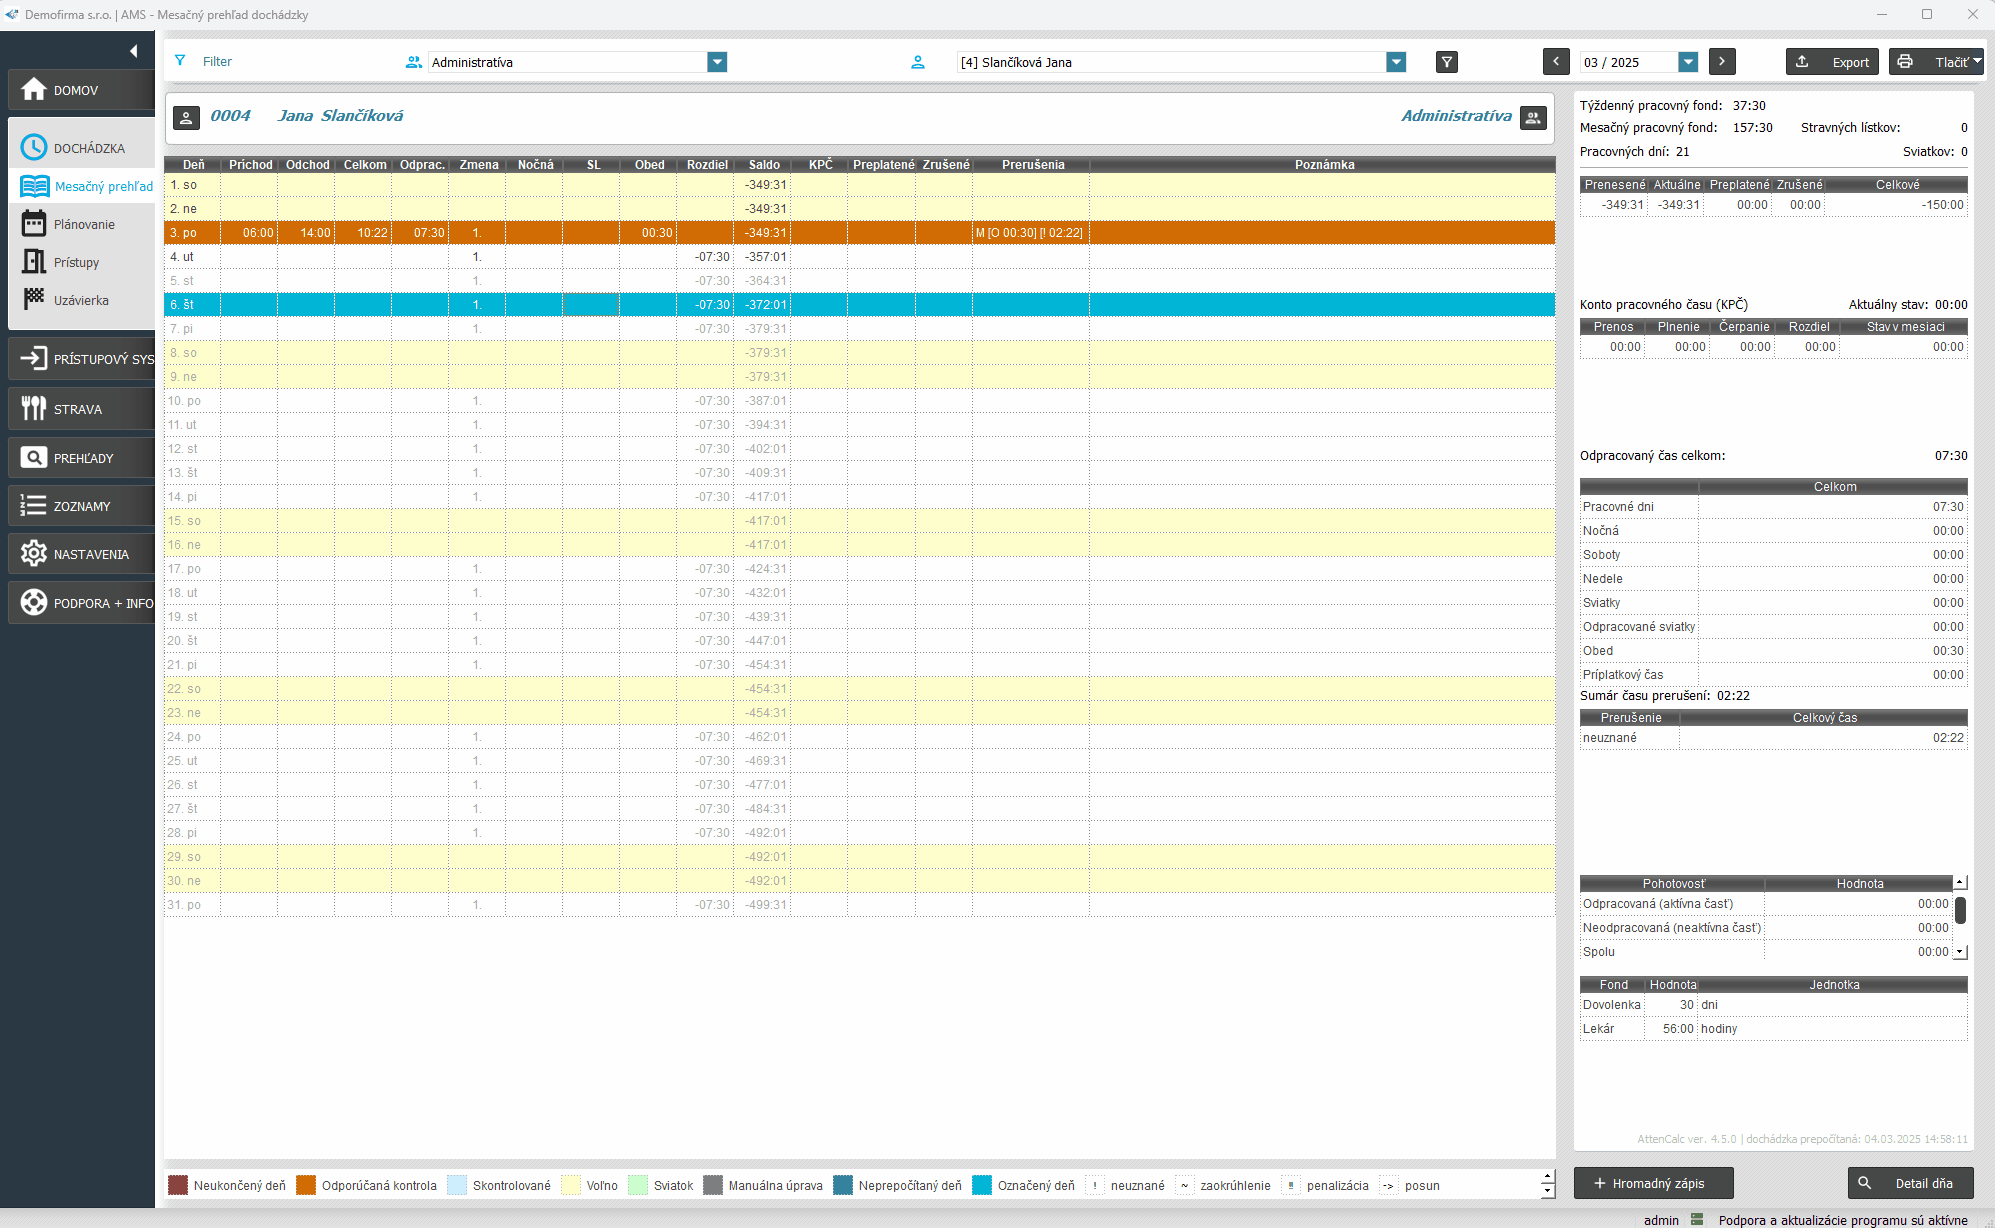
Task: Expand the Slančíková Jana employee dropdown
Action: (x=1396, y=62)
